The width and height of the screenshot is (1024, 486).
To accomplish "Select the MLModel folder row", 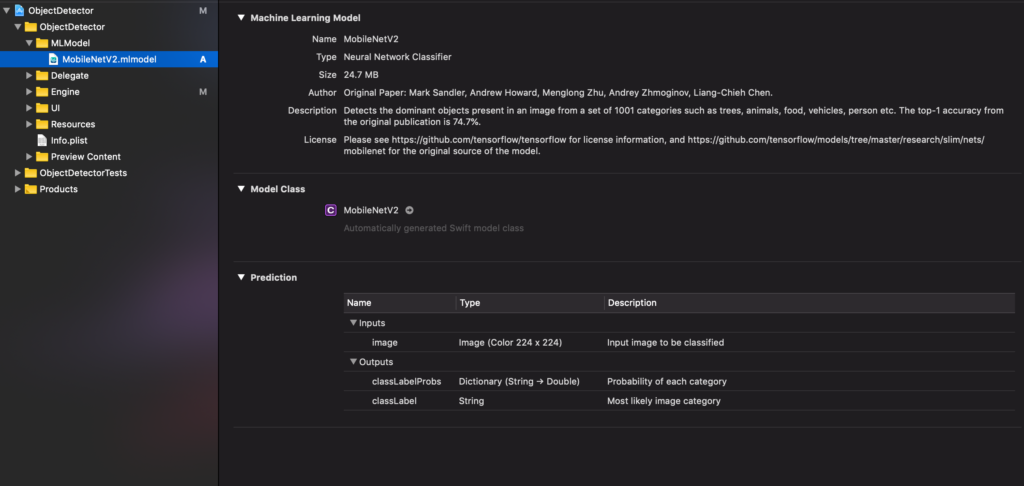I will click(109, 43).
